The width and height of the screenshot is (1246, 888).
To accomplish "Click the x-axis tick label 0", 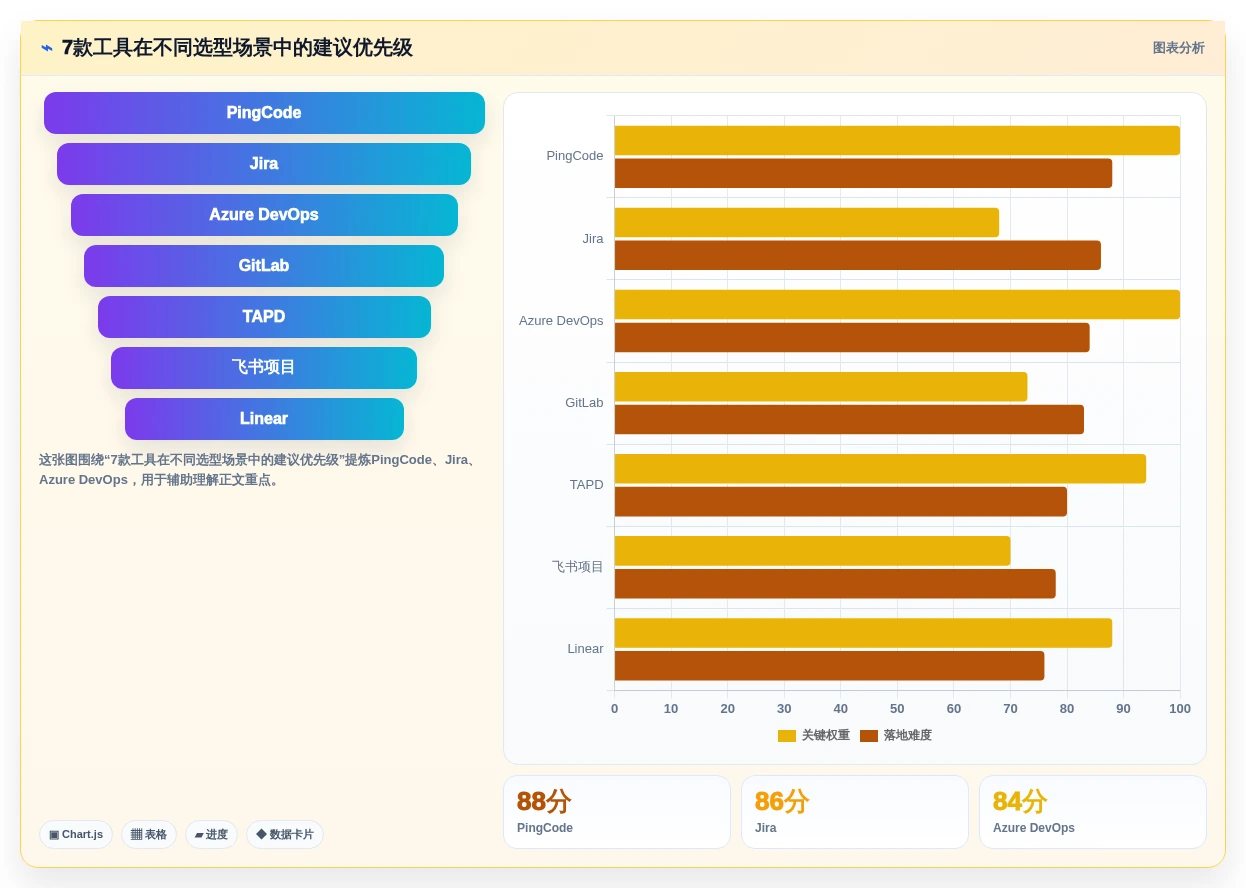I will pos(614,709).
